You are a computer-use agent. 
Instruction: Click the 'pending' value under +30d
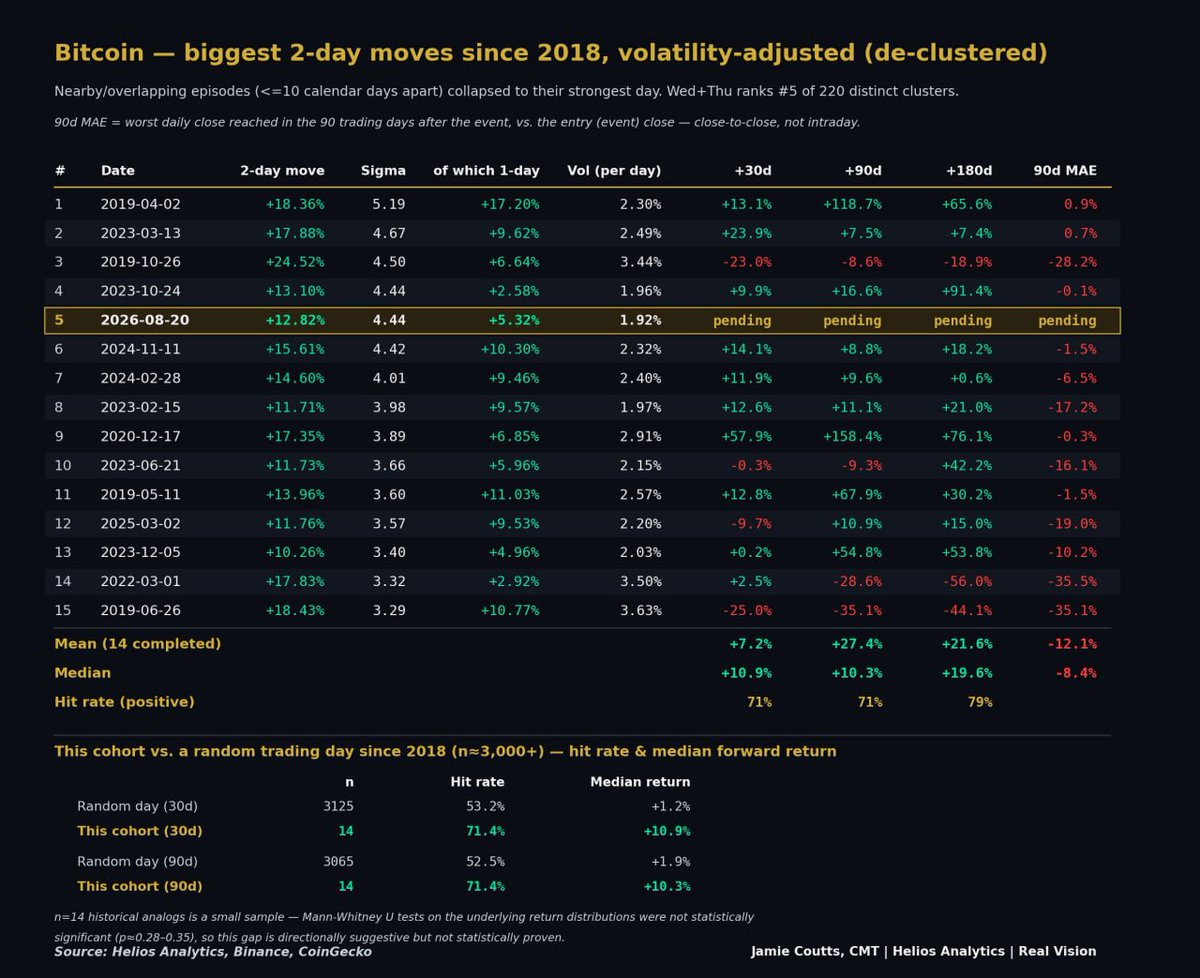tap(742, 321)
